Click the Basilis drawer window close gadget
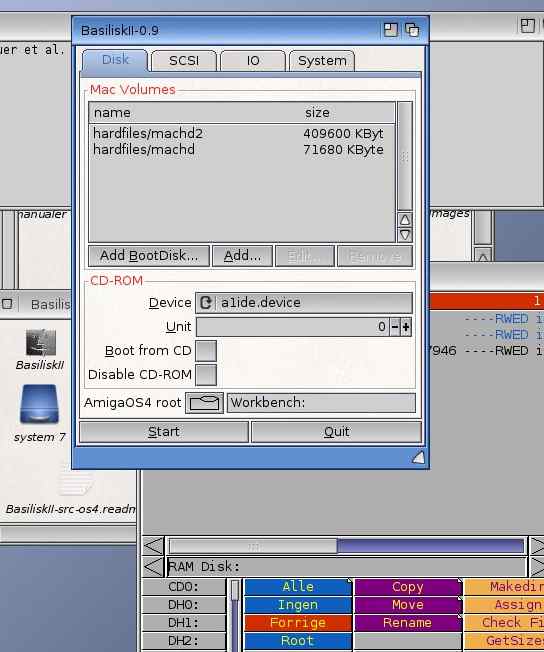544x652 pixels. coord(7,304)
